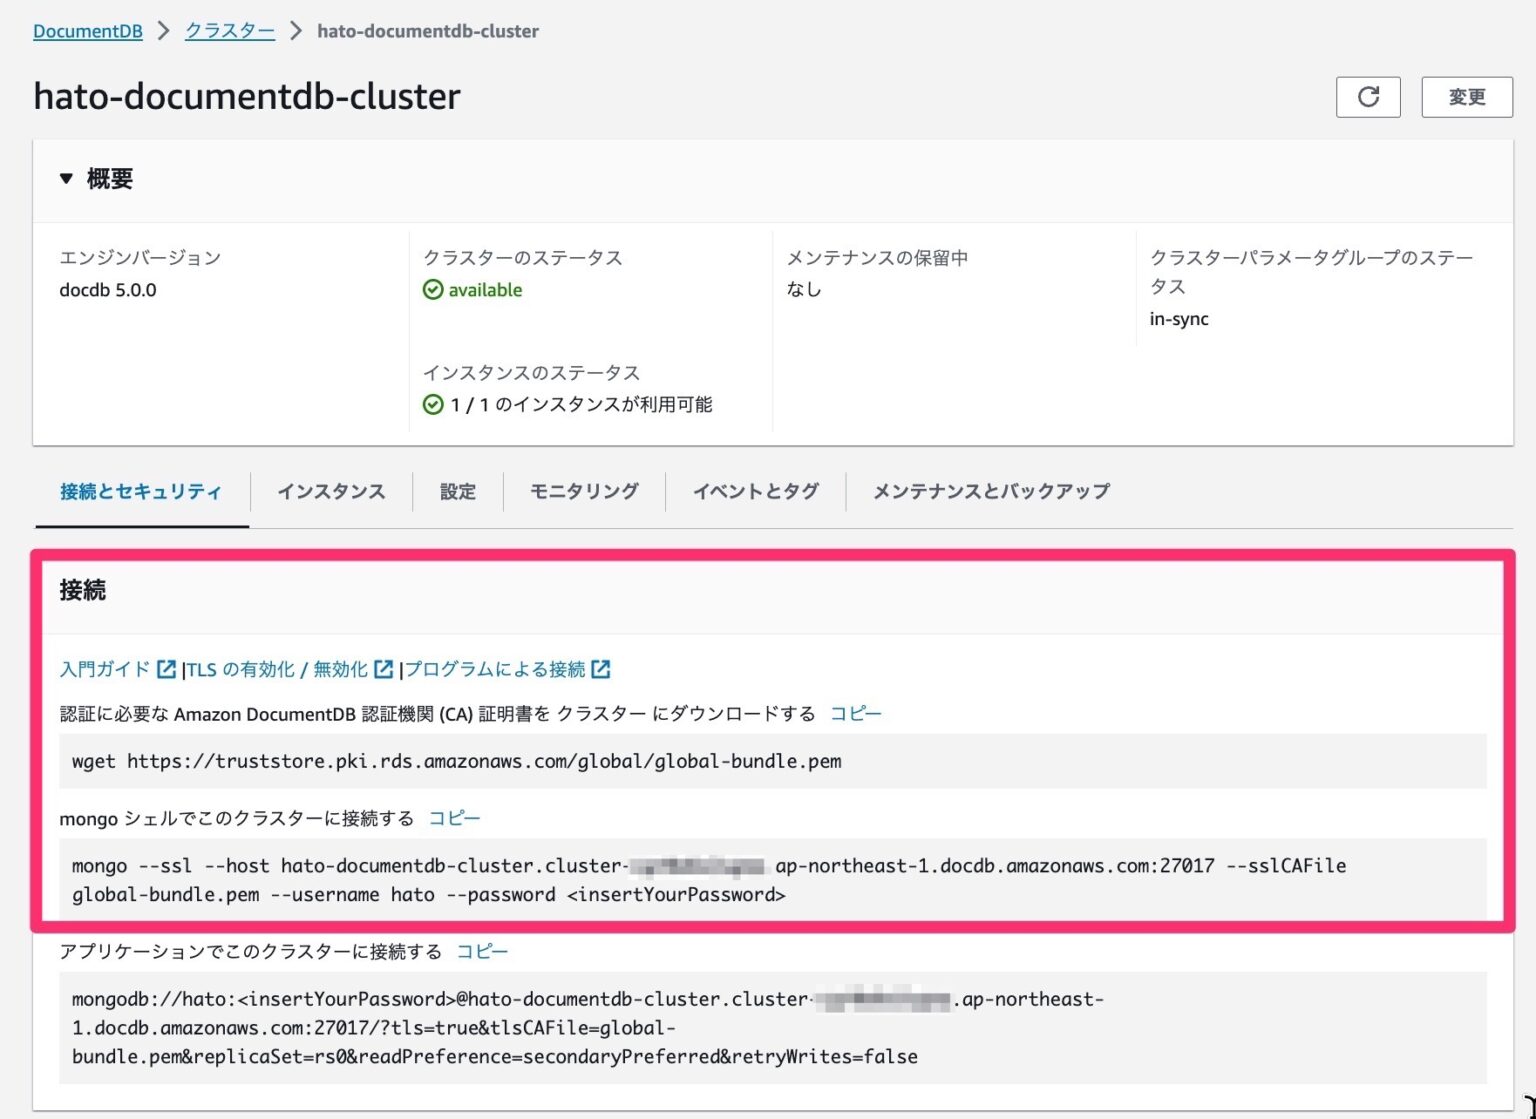Open the イベントとタグ tab
Viewport: 1536px width, 1119px height.
(756, 491)
